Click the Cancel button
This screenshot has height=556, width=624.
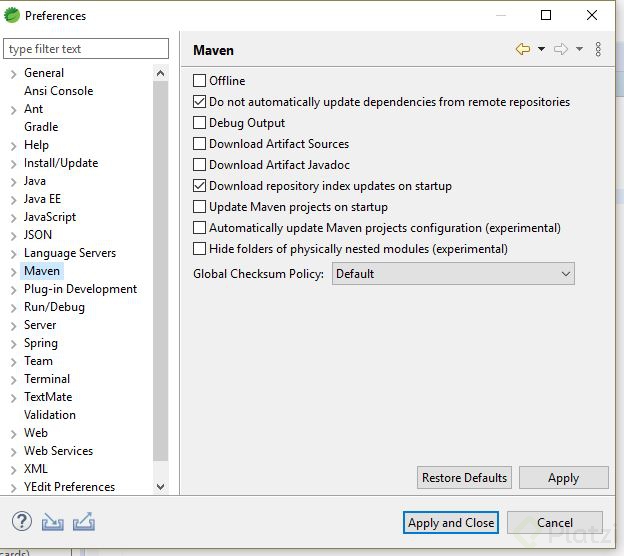click(x=555, y=522)
